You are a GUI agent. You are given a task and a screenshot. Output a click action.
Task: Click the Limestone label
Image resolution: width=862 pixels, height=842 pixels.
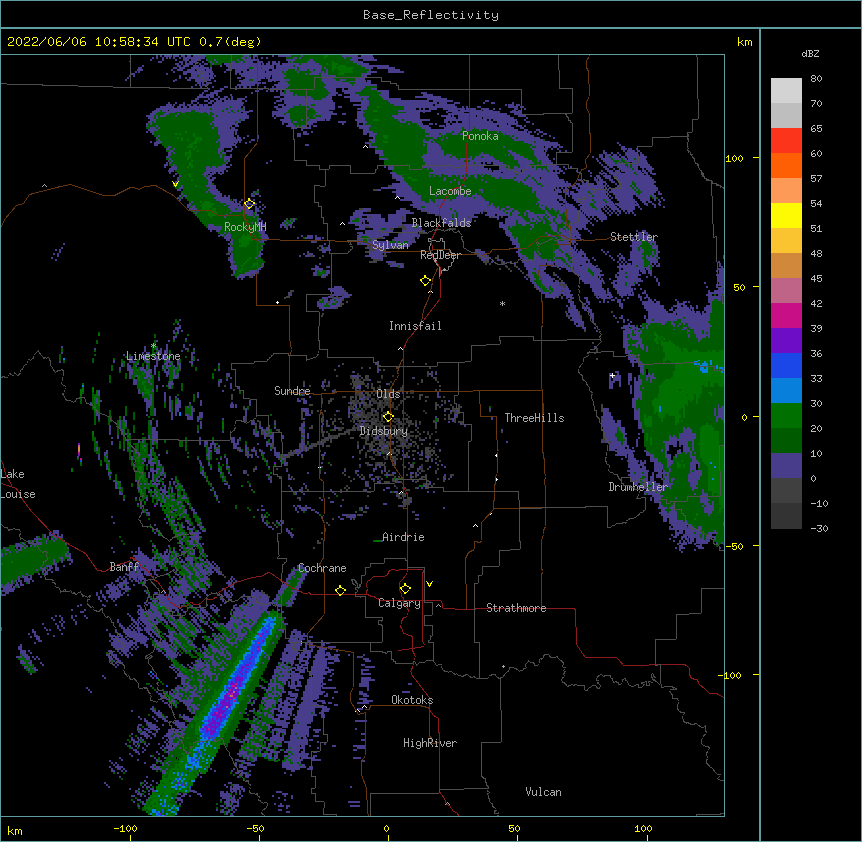tap(153, 356)
